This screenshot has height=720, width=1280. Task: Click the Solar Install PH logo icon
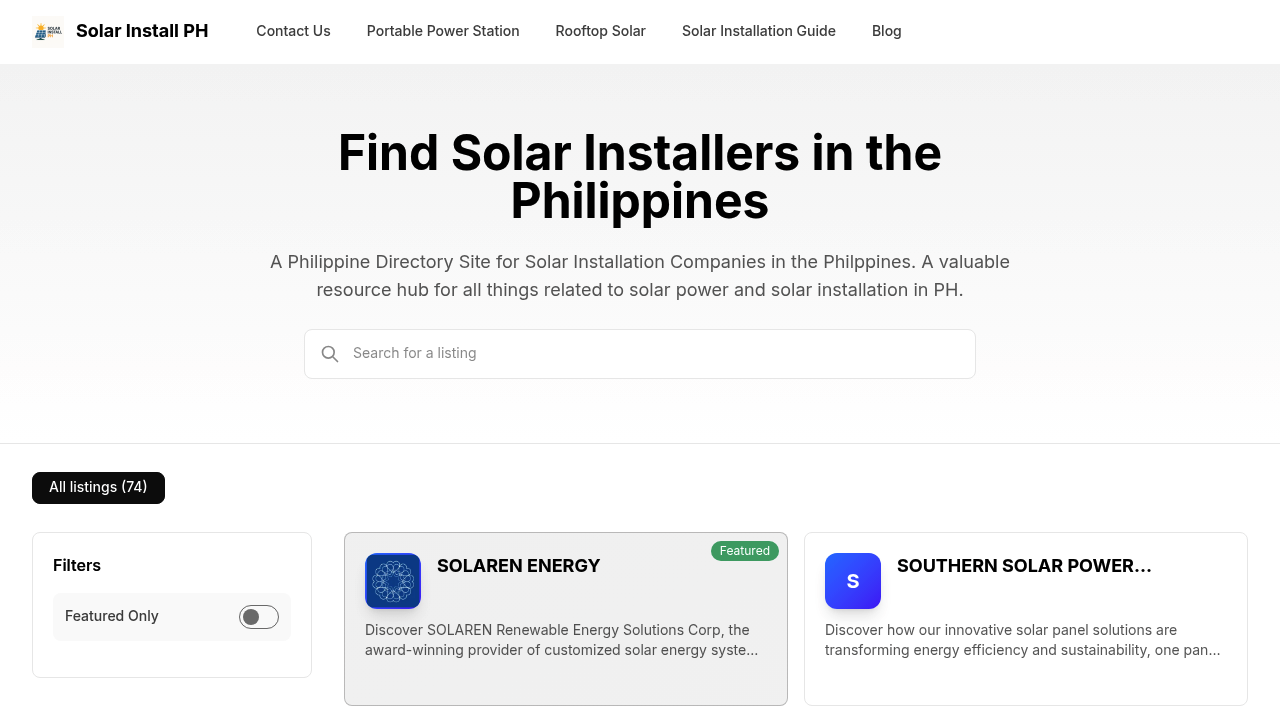47,31
